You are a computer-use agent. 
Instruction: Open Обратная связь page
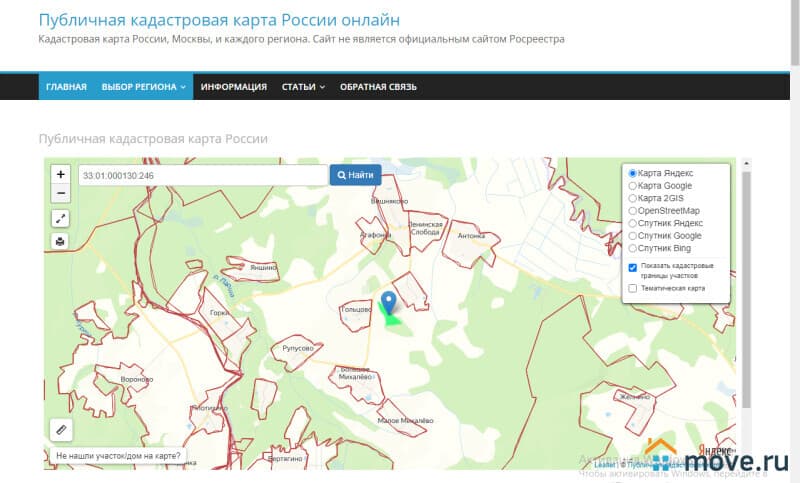click(x=378, y=87)
